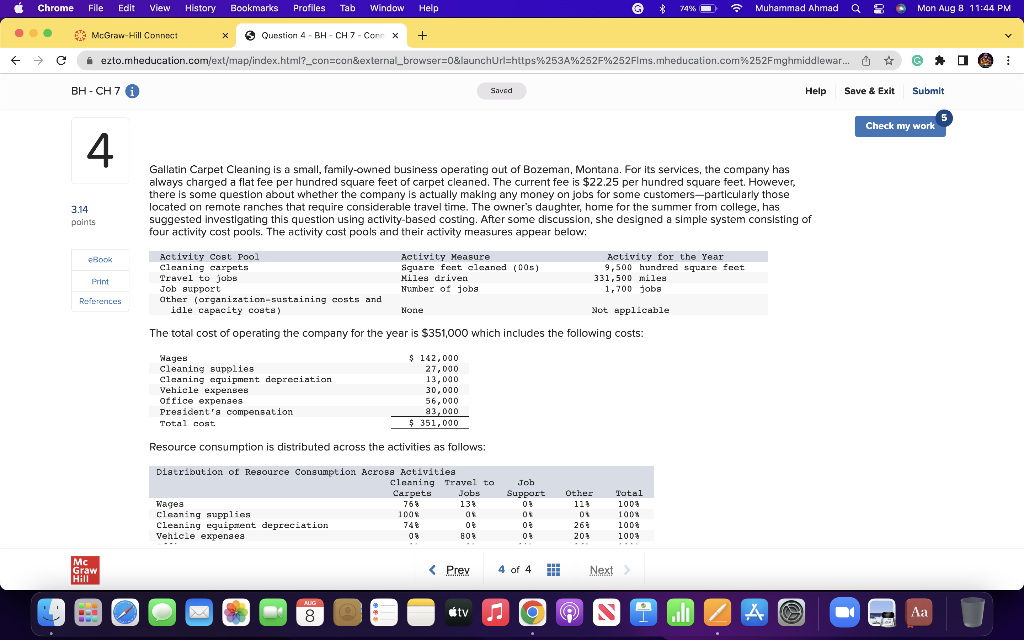
Task: Click the Grammarly extension icon in the toolbar
Action: coord(917,59)
